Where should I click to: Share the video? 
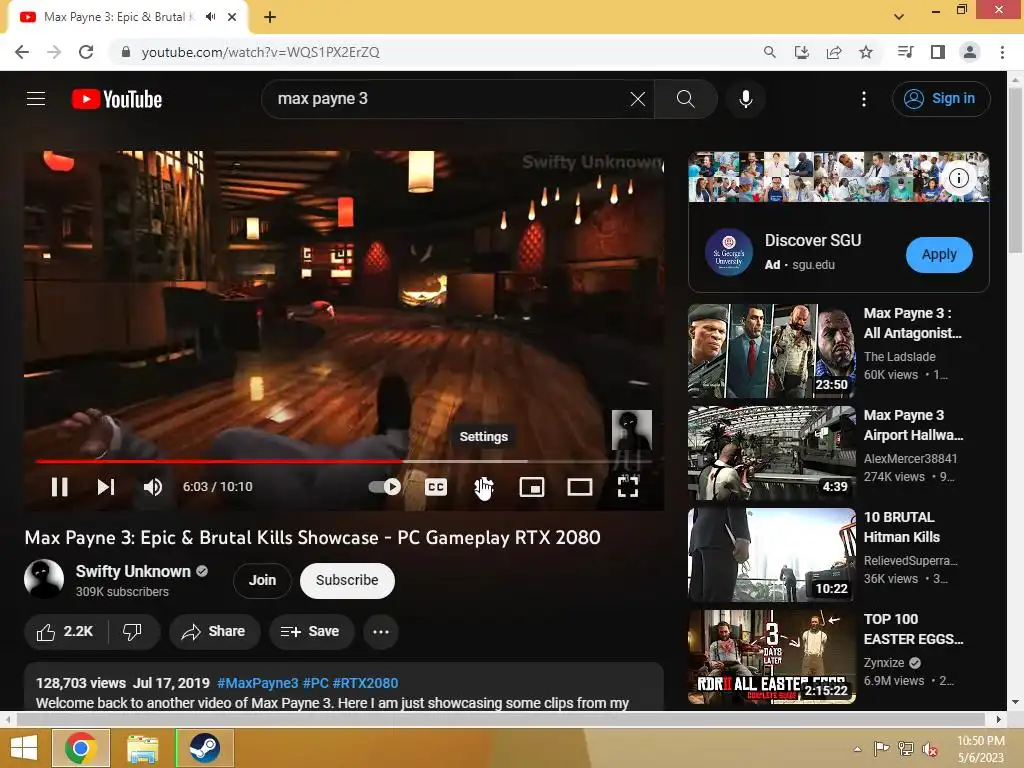point(214,632)
